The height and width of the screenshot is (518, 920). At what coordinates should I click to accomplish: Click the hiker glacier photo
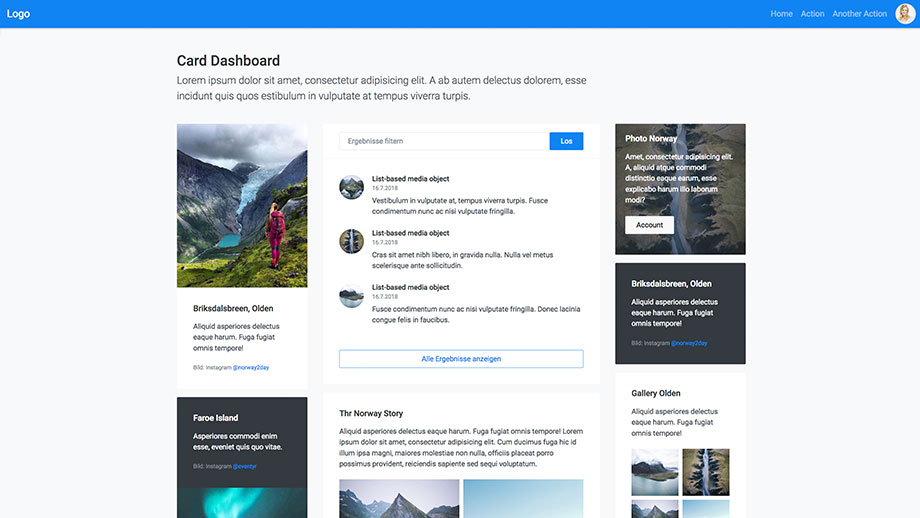click(x=242, y=205)
